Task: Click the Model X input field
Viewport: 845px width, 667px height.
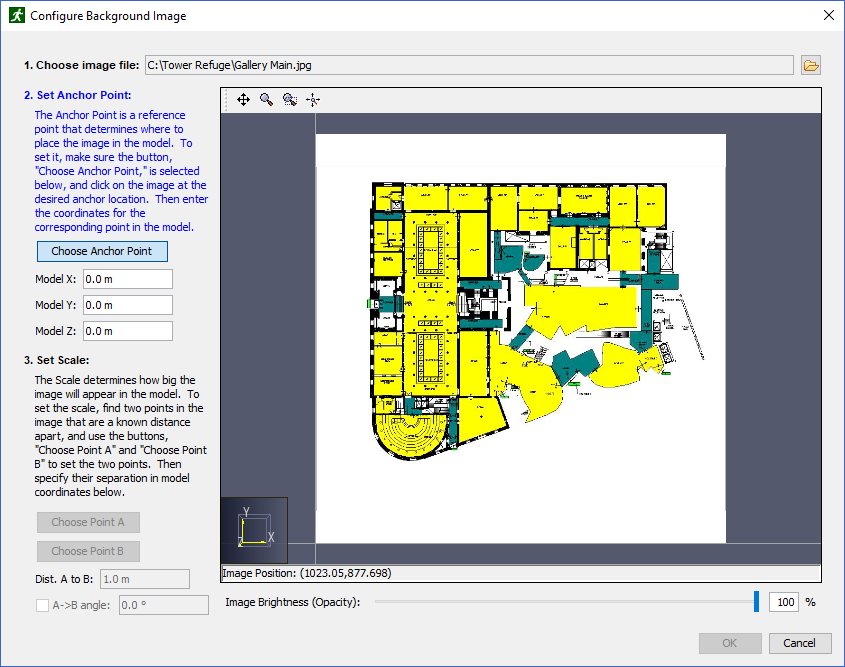Action: [128, 279]
